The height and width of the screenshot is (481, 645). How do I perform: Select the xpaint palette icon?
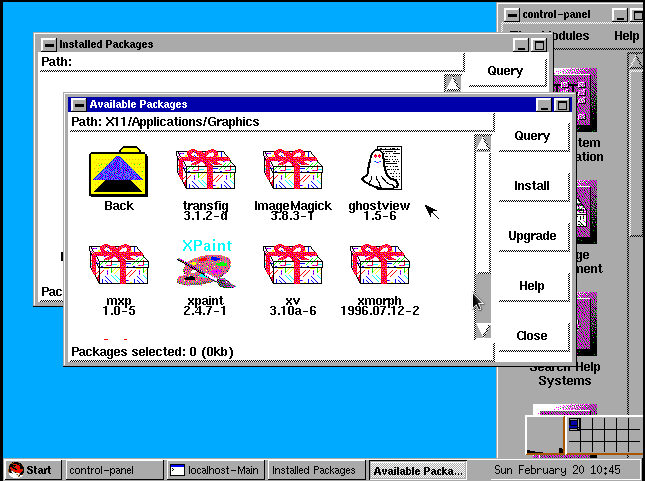point(205,266)
